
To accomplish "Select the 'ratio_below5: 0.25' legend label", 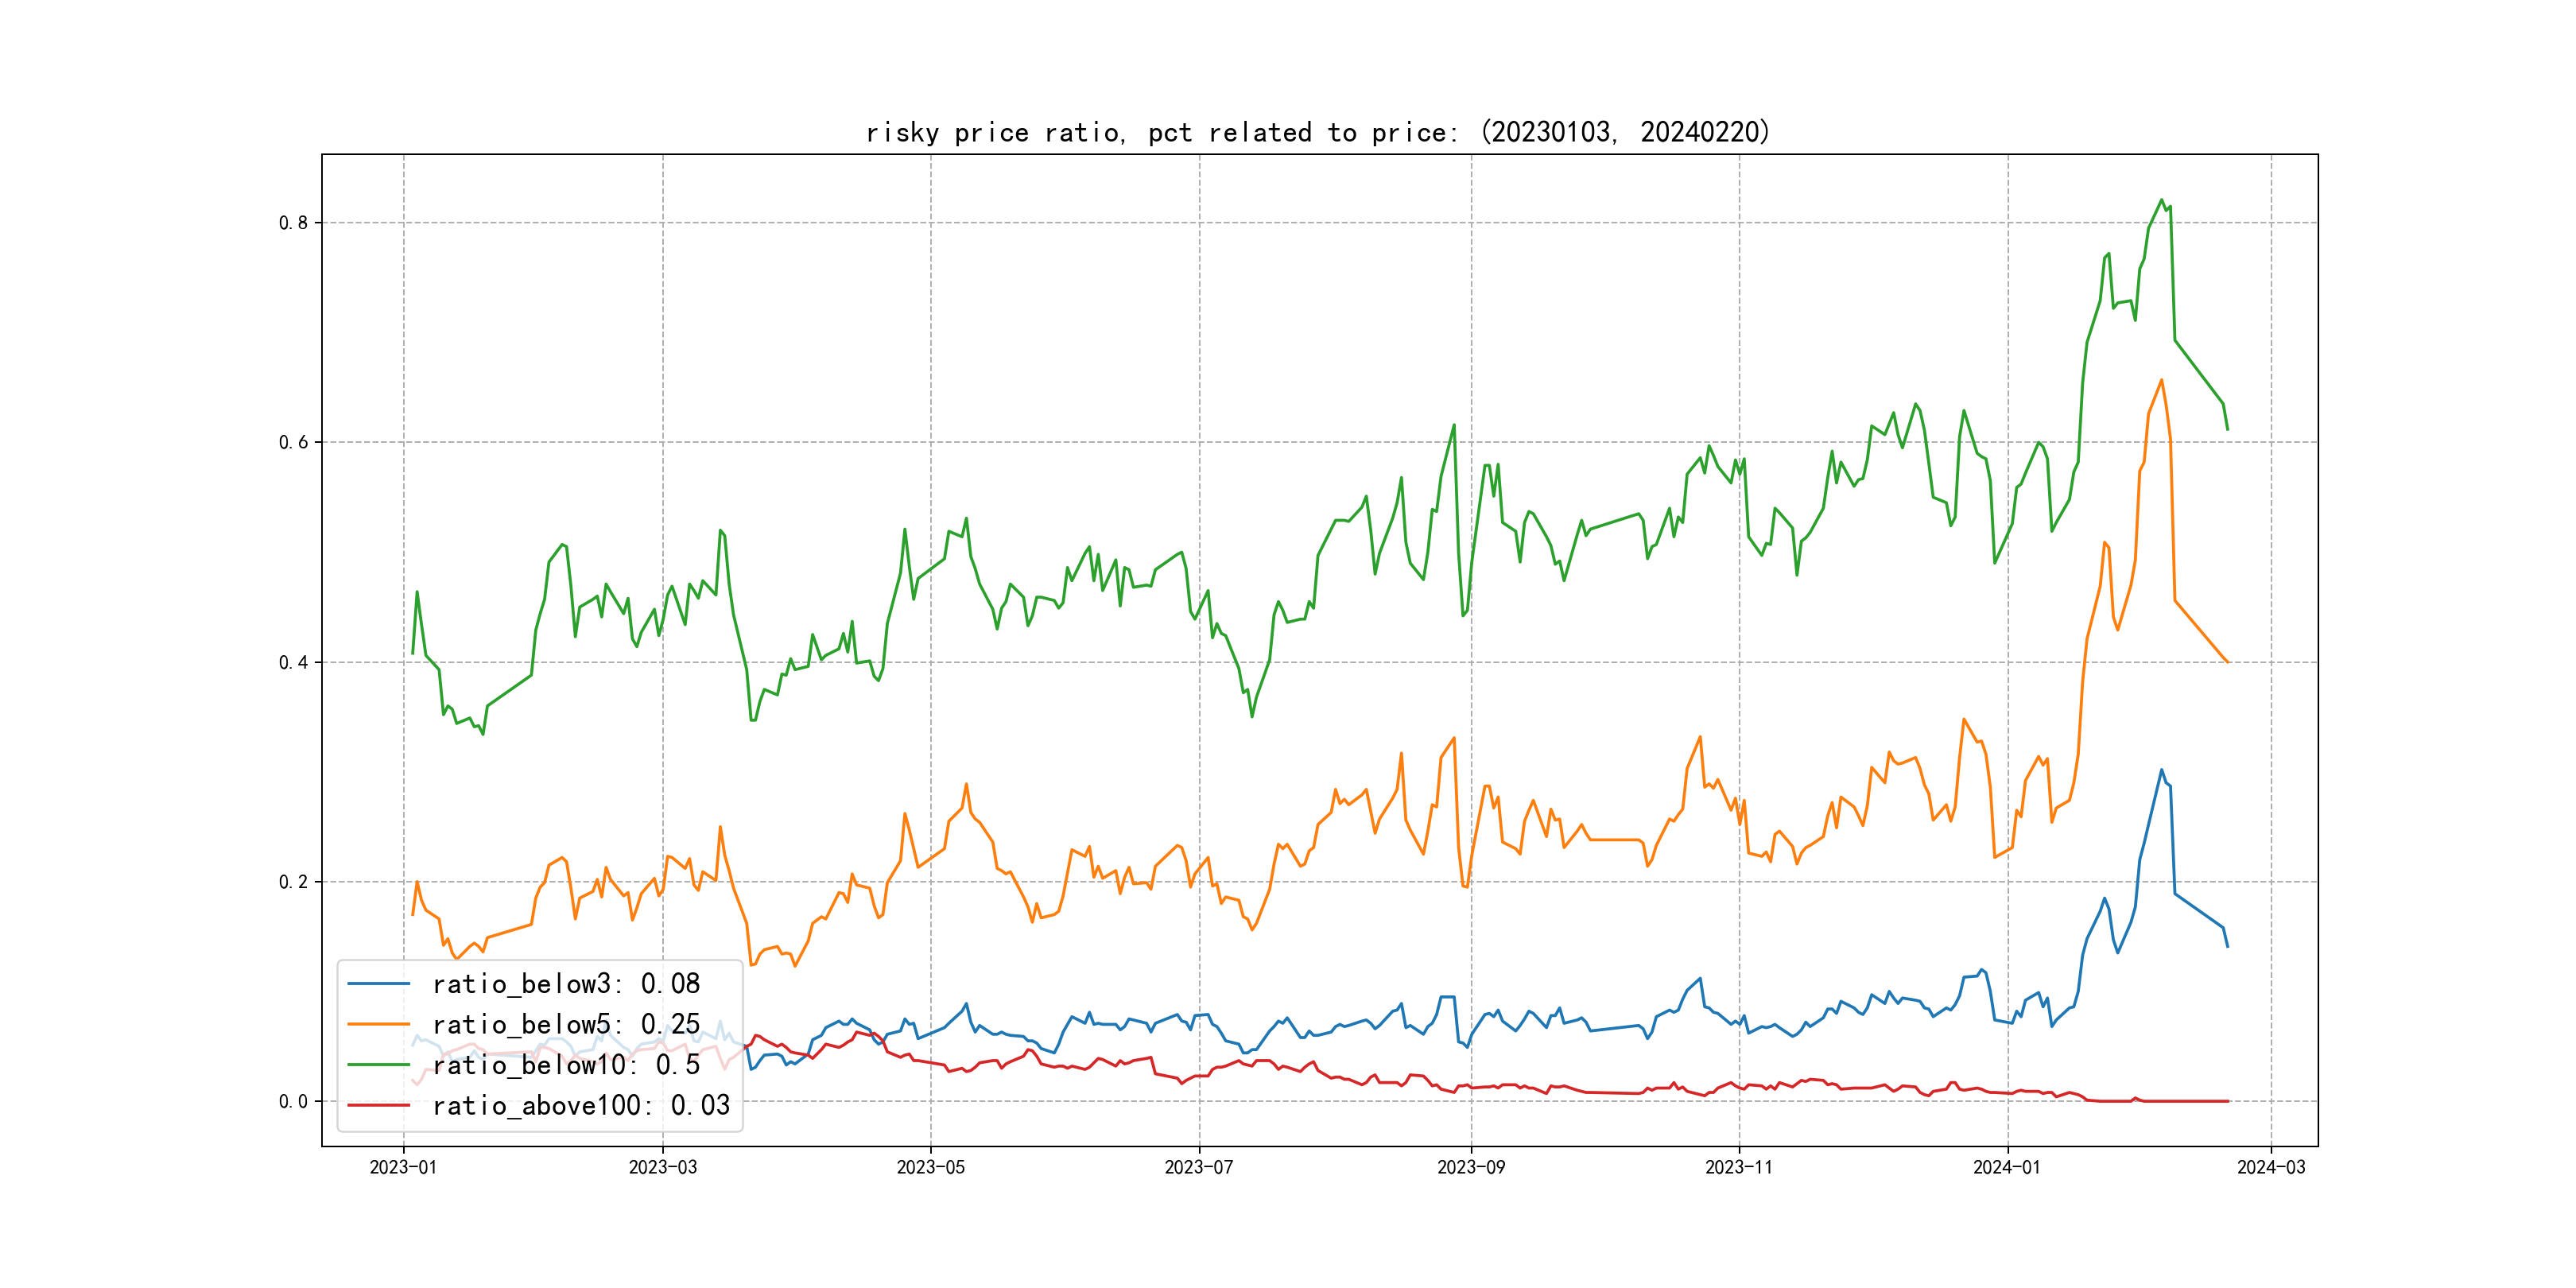I will click(x=566, y=1024).
